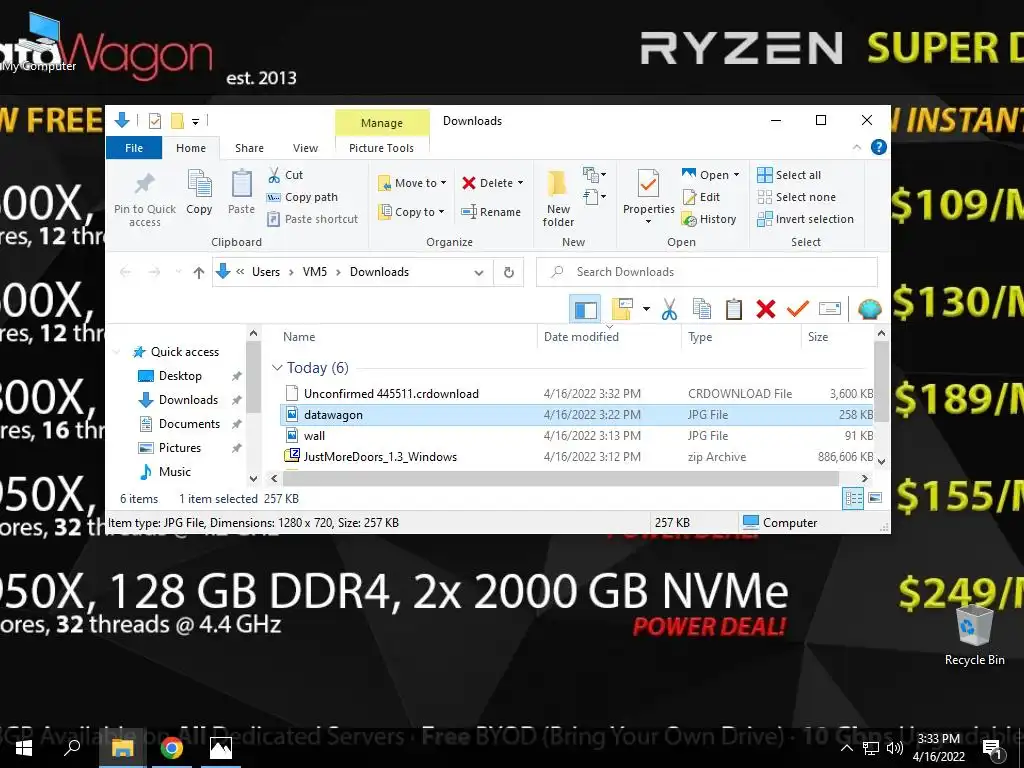1024x768 pixels.
Task: Open the Delete dropdown arrow
Action: pos(520,183)
